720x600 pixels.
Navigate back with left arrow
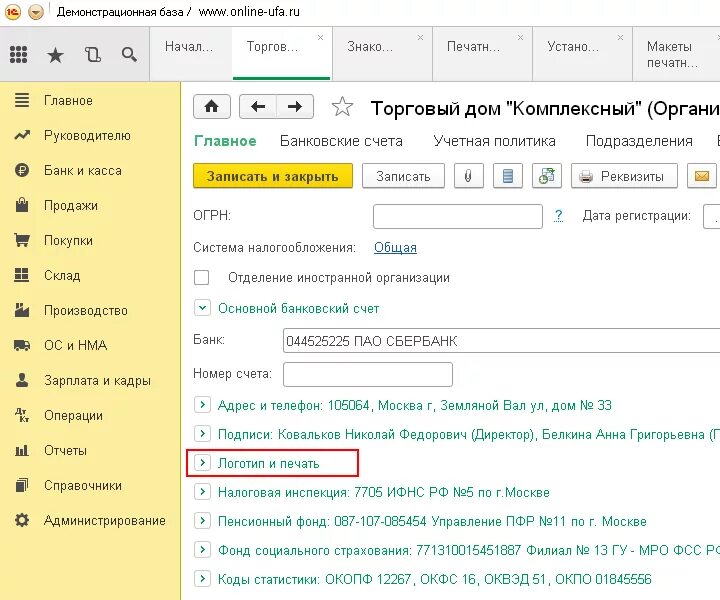[x=258, y=107]
